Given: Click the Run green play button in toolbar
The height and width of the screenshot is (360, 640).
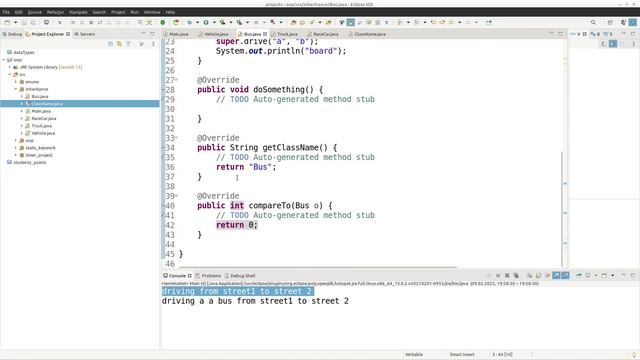Looking at the screenshot, I should 206,22.
